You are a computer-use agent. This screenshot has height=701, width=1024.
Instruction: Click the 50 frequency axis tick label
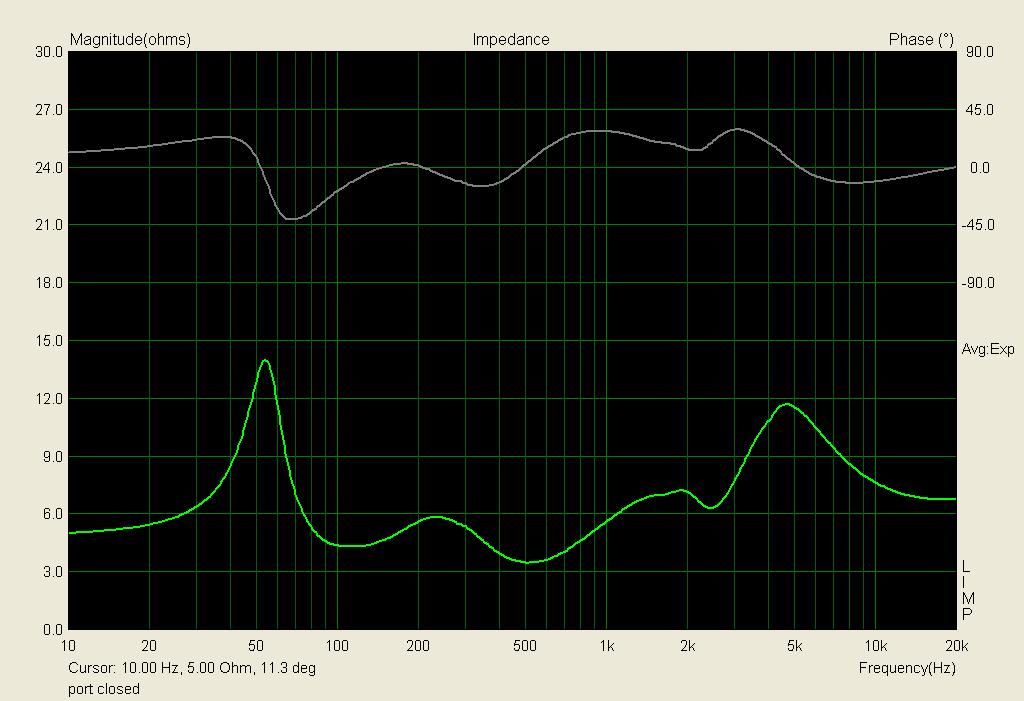click(x=256, y=646)
